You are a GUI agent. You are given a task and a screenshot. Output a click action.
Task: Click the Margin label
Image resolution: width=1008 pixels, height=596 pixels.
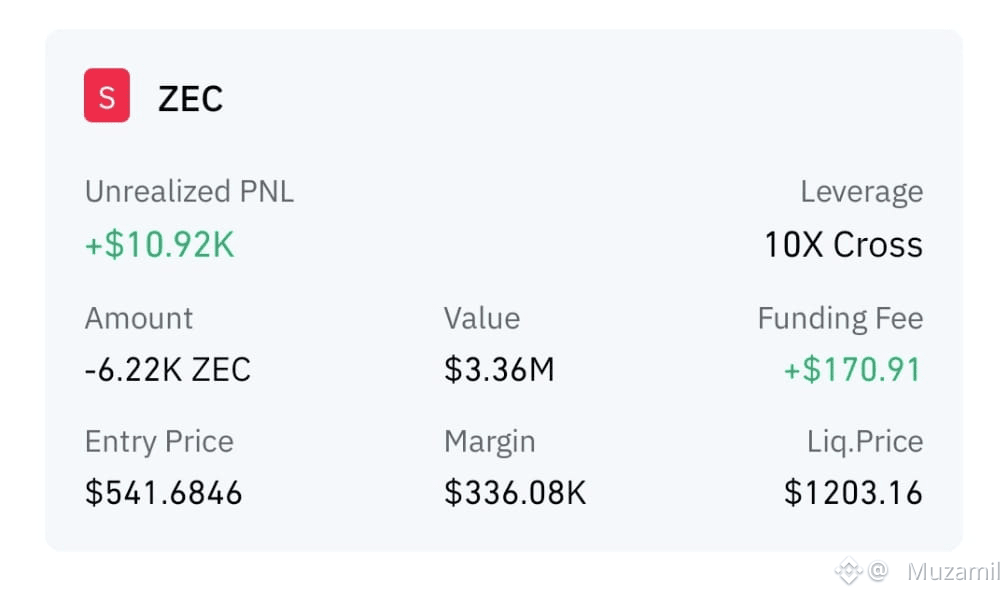(489, 442)
